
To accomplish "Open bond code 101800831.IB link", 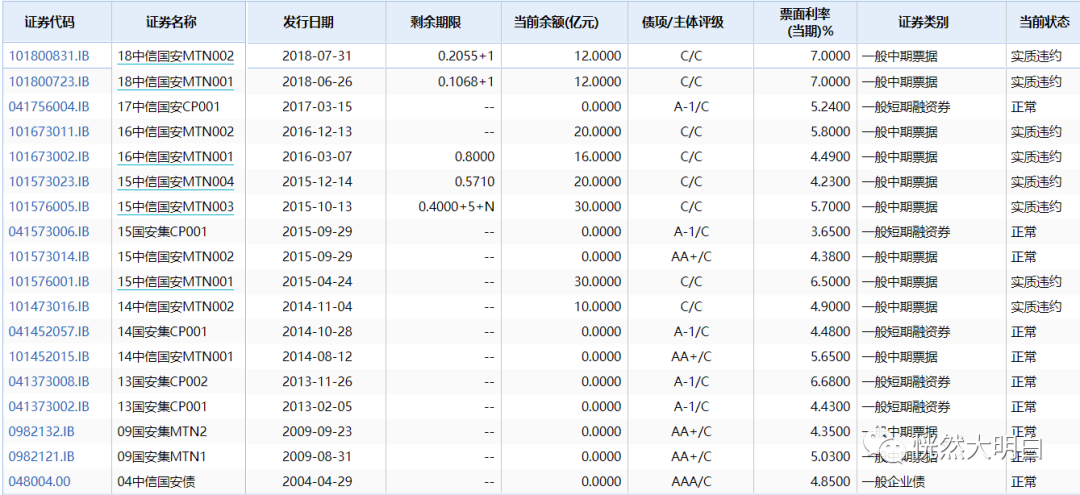I will (49, 56).
